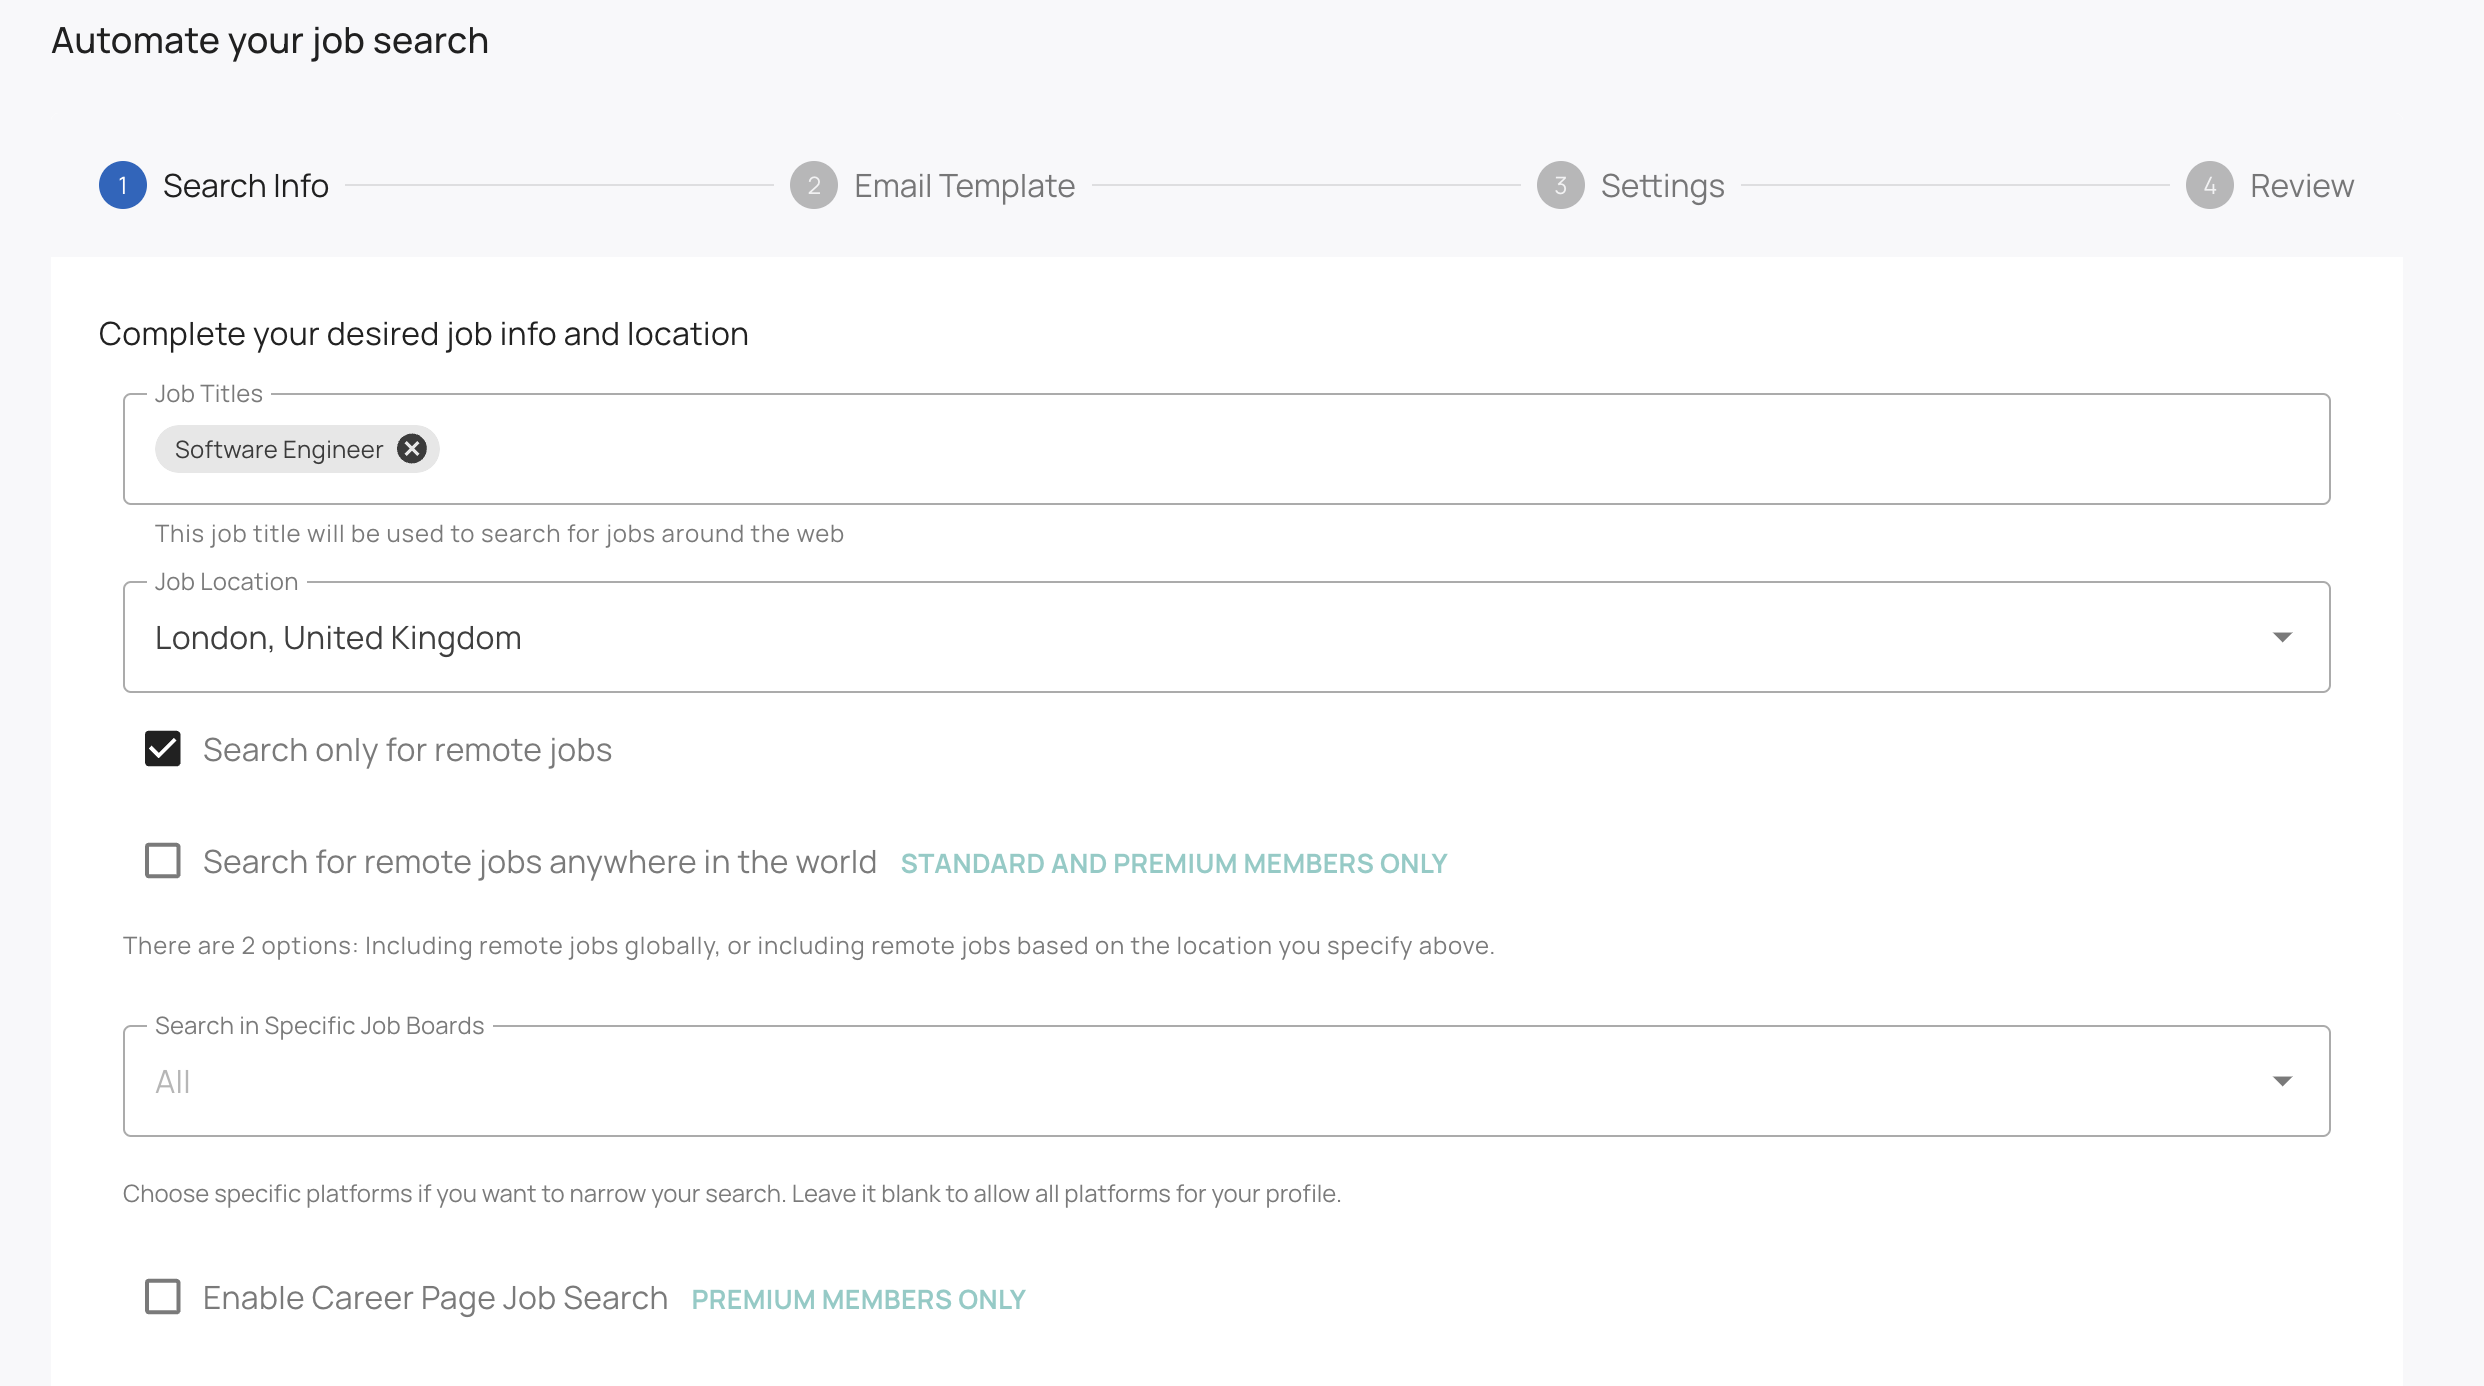2484x1386 pixels.
Task: Click step 4 Review circle
Action: tap(2211, 185)
